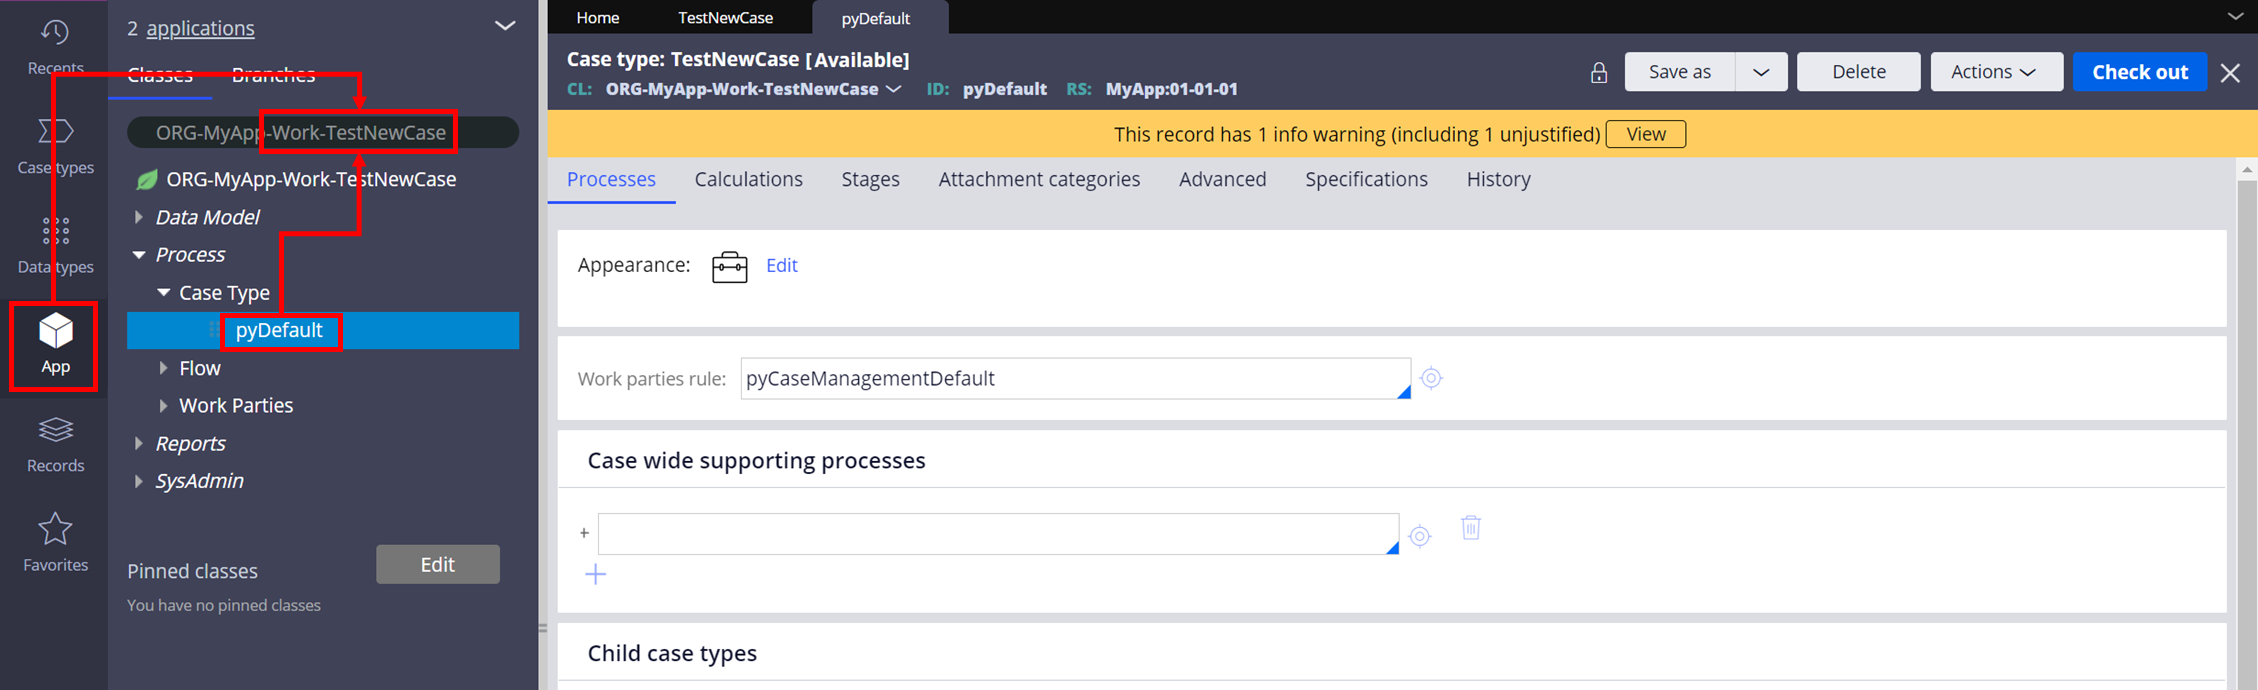Open briefcase appearance icon
This screenshot has width=2258, height=690.
click(729, 266)
